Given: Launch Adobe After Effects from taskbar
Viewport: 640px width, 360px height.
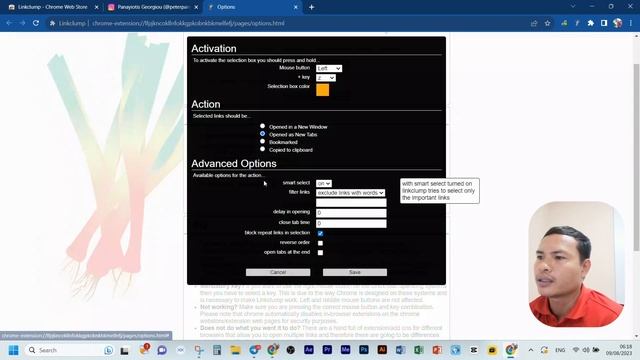Looking at the screenshot, I should coord(309,350).
